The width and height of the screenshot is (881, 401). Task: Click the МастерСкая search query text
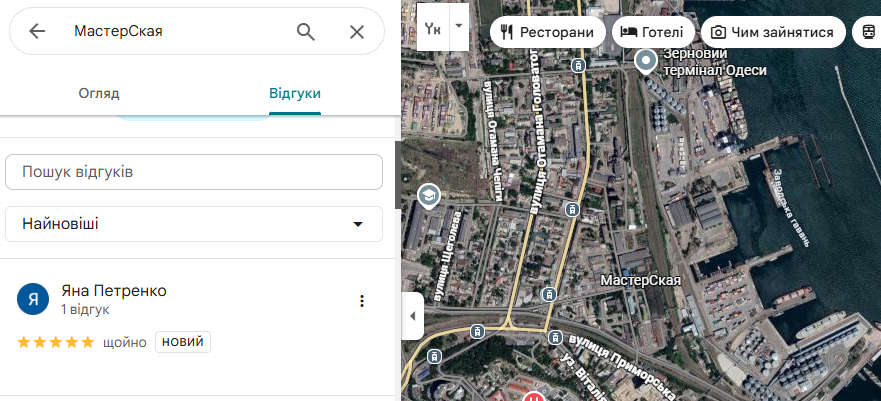coord(119,31)
